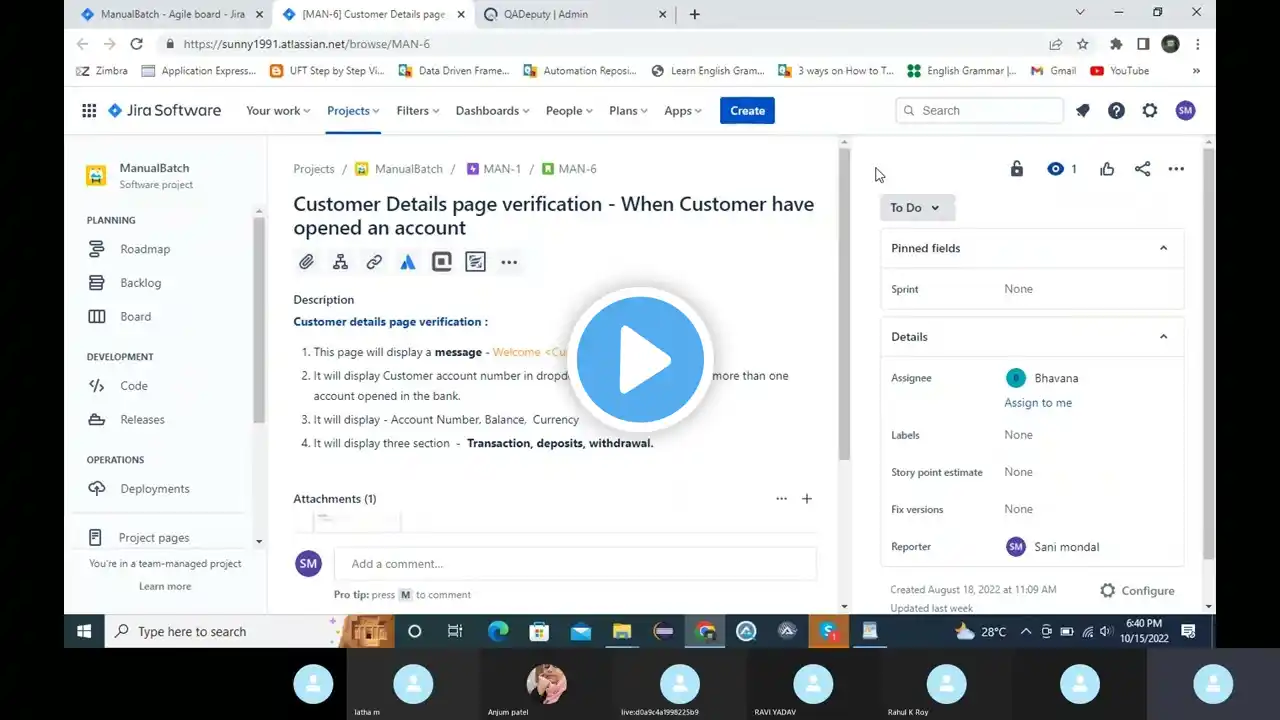The image size is (1280, 720).
Task: Open the Jira help menu
Action: [1116, 111]
